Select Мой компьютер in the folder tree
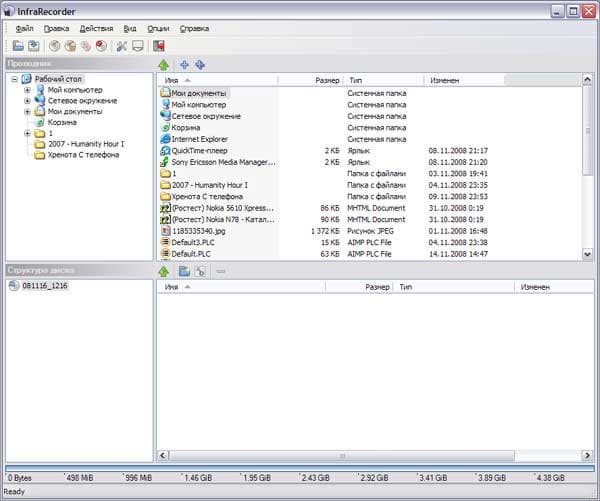The image size is (600, 501). 75,90
